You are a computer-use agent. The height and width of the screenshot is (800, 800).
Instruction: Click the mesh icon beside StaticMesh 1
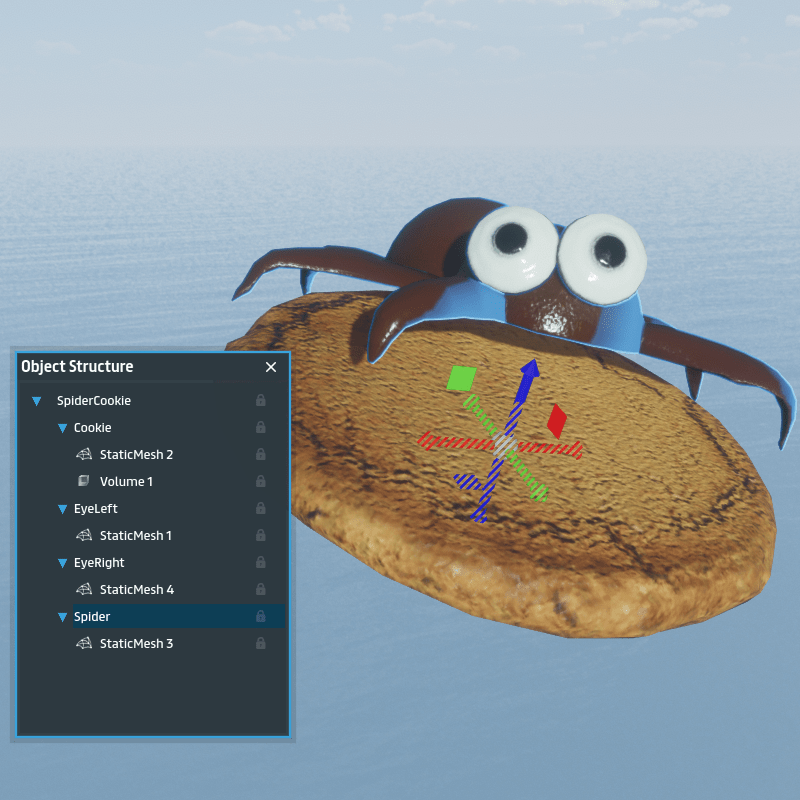click(84, 536)
